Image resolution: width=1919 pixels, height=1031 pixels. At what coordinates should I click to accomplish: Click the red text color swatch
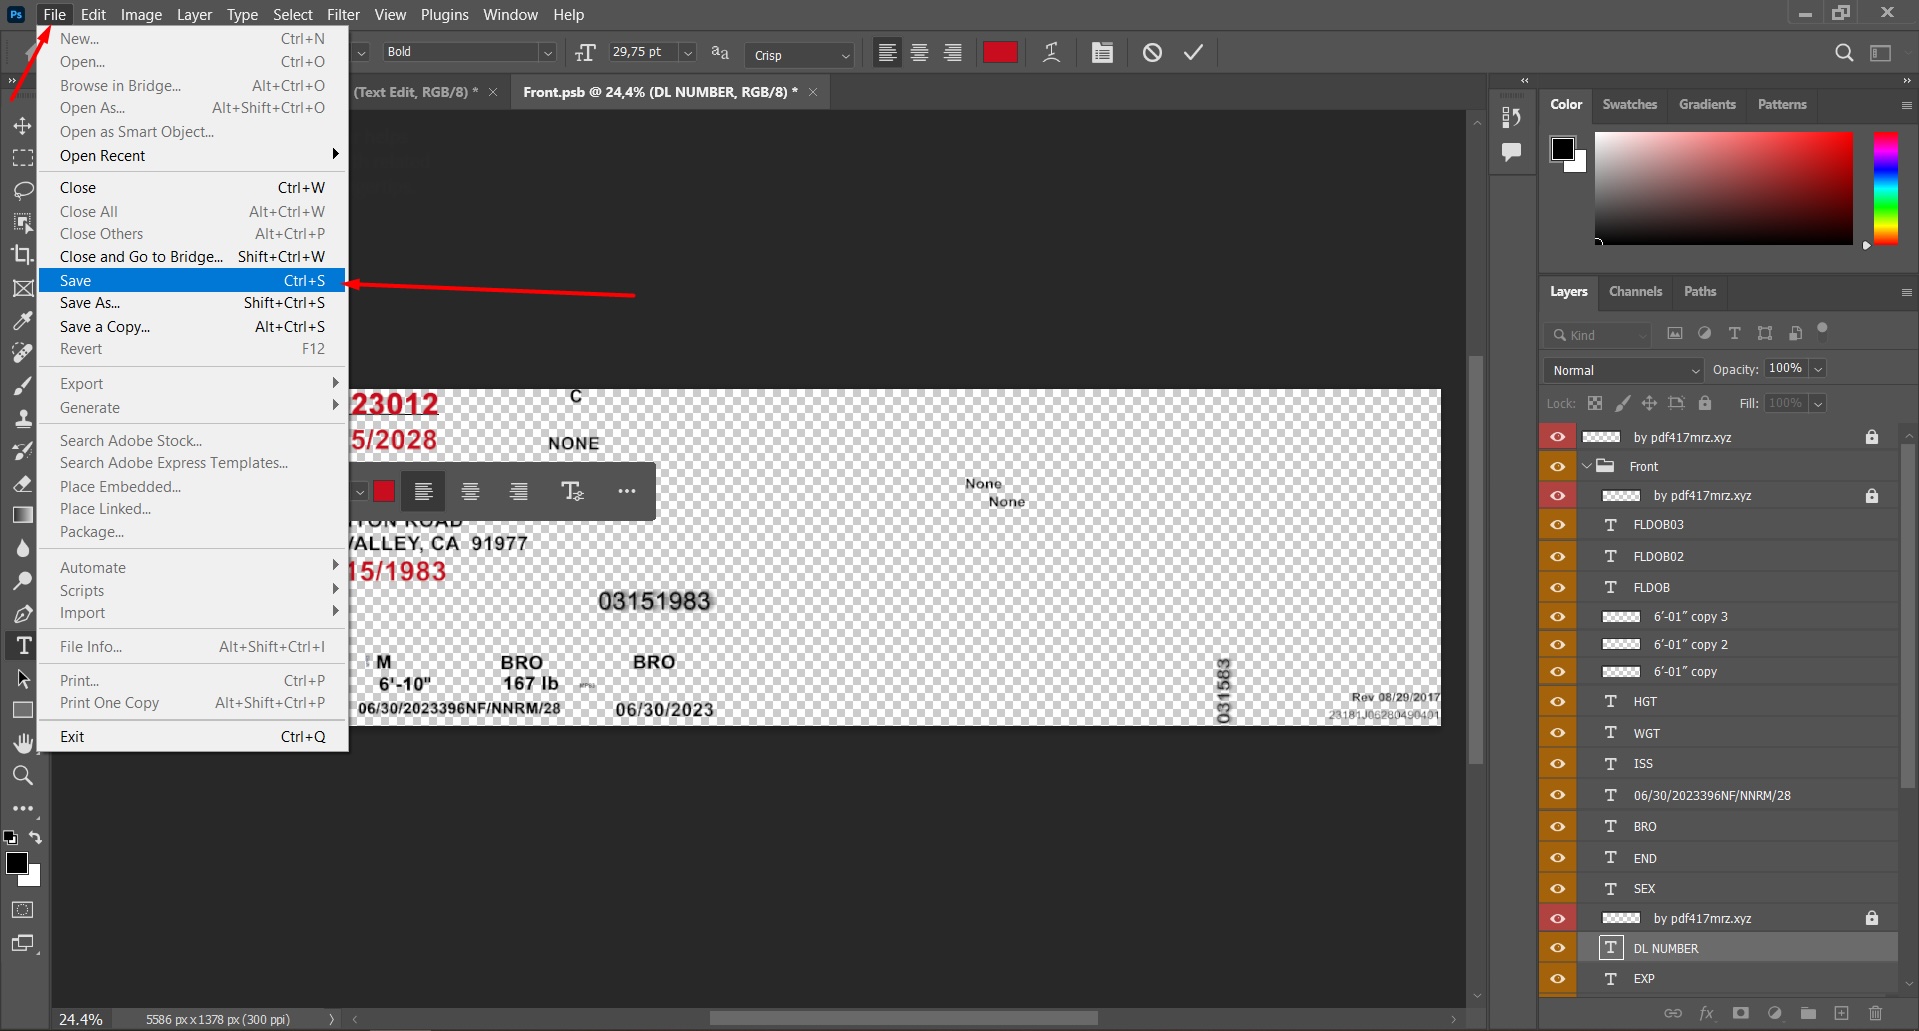[1000, 52]
